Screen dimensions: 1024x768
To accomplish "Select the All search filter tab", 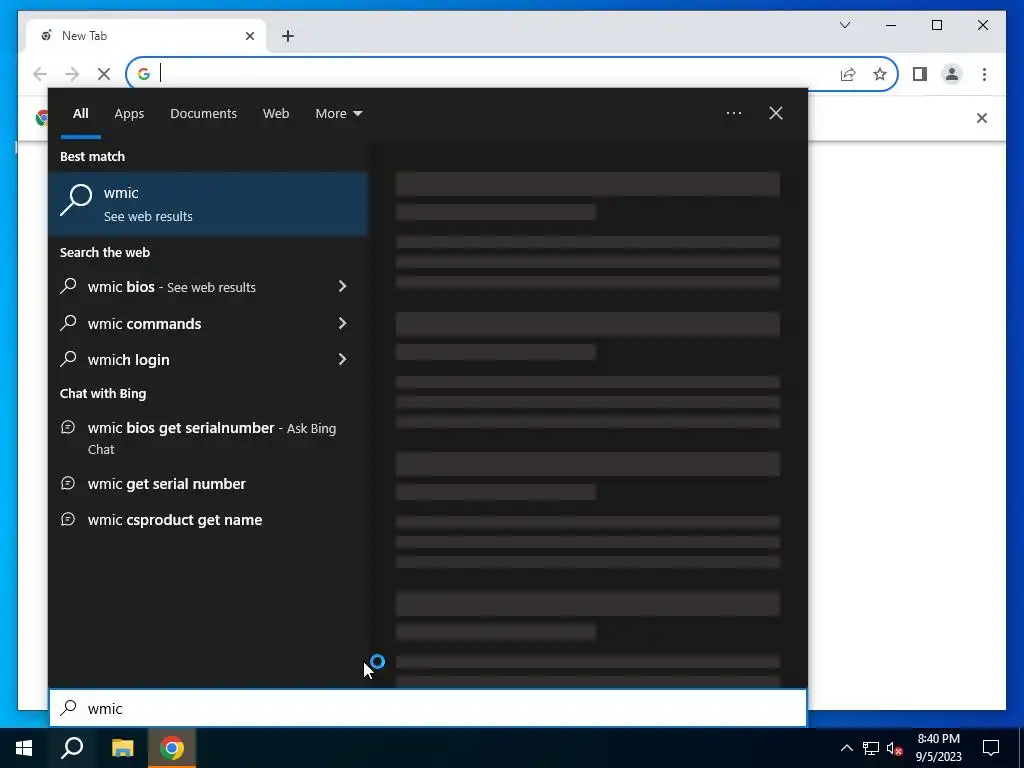I will (80, 114).
